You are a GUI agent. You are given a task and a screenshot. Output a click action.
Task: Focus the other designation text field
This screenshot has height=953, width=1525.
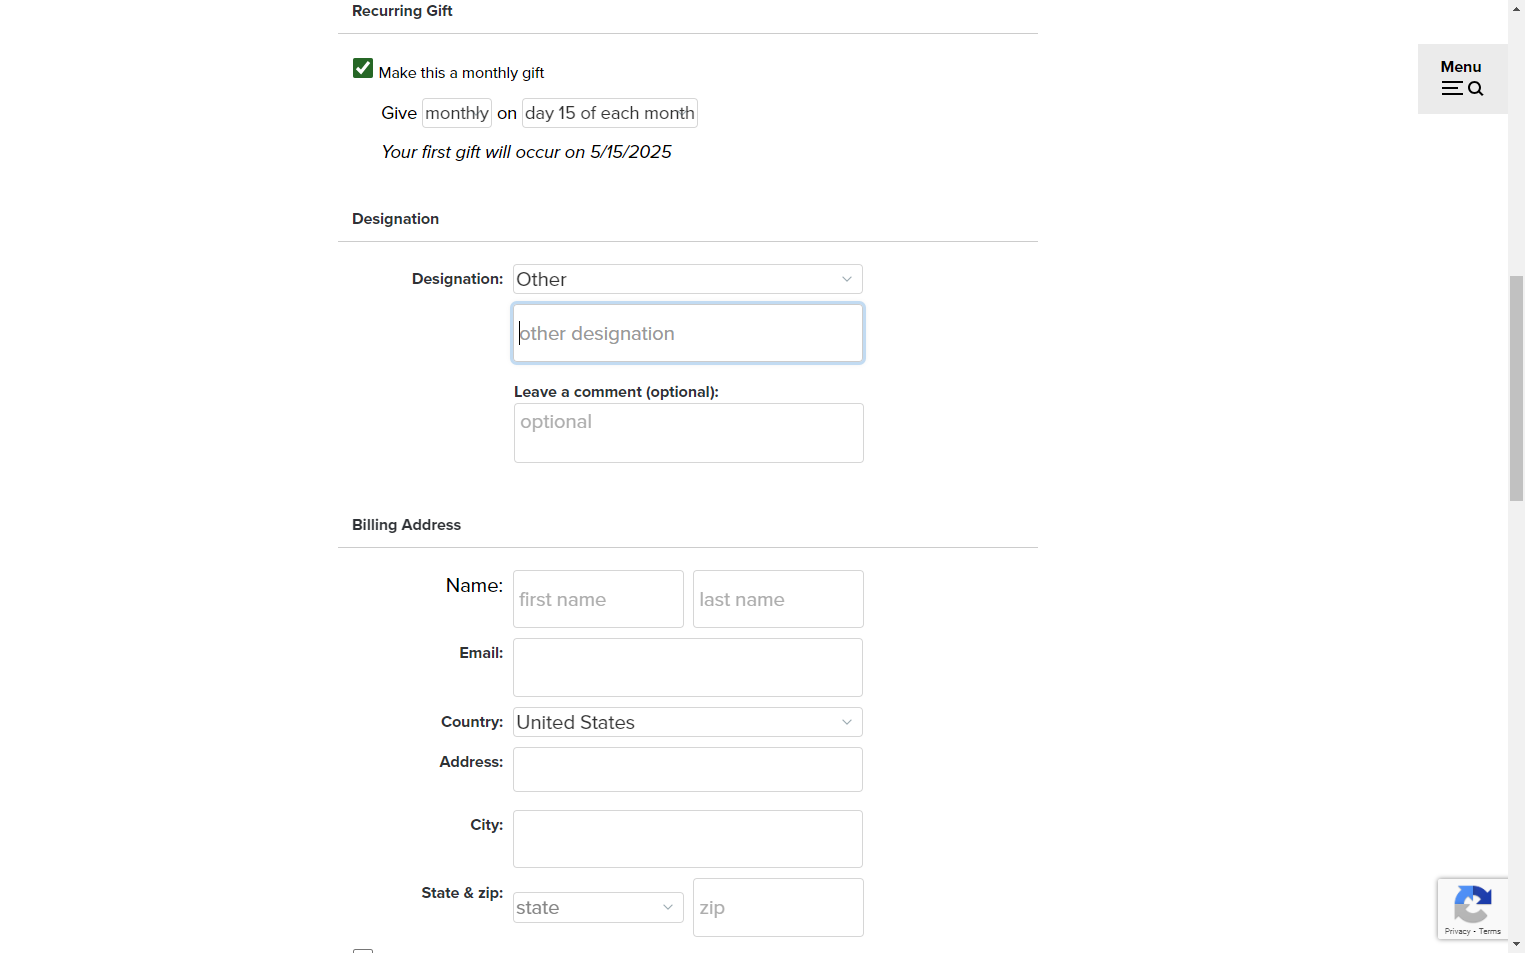tap(688, 333)
